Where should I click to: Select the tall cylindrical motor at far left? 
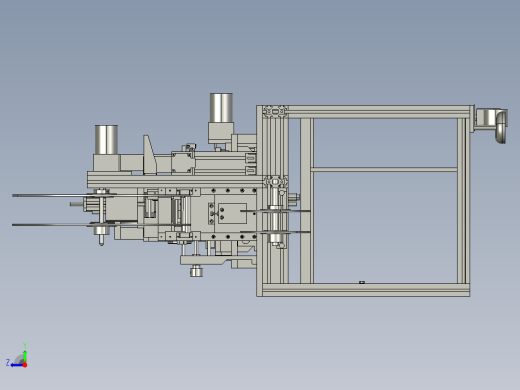point(106,139)
